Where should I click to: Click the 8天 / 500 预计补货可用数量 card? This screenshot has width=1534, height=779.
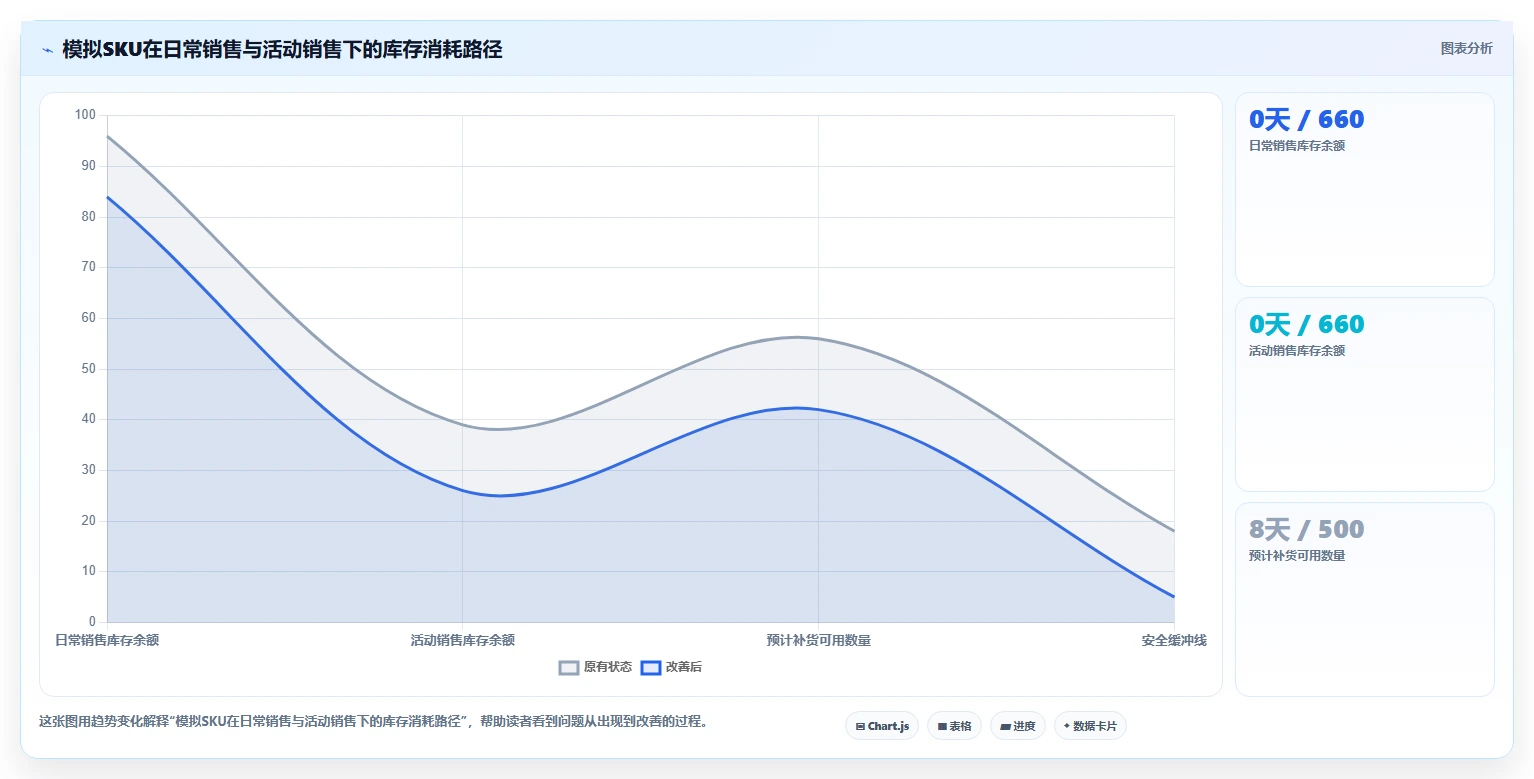[1365, 600]
